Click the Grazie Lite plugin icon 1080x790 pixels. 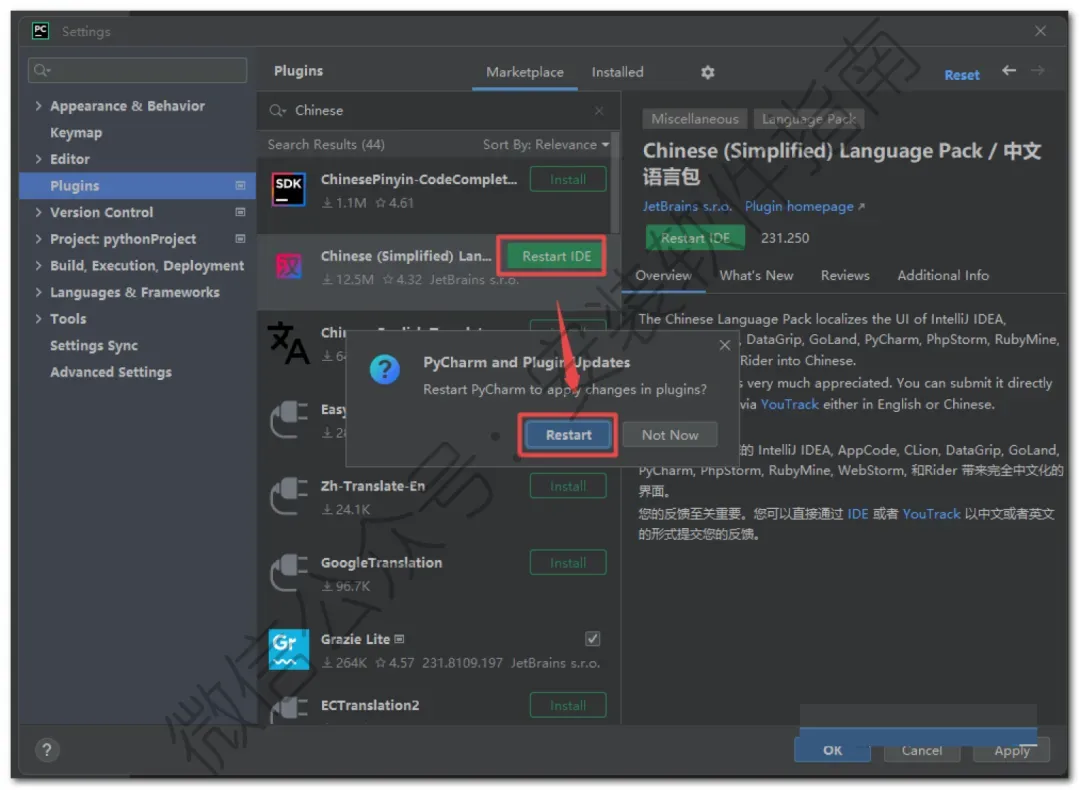click(289, 649)
